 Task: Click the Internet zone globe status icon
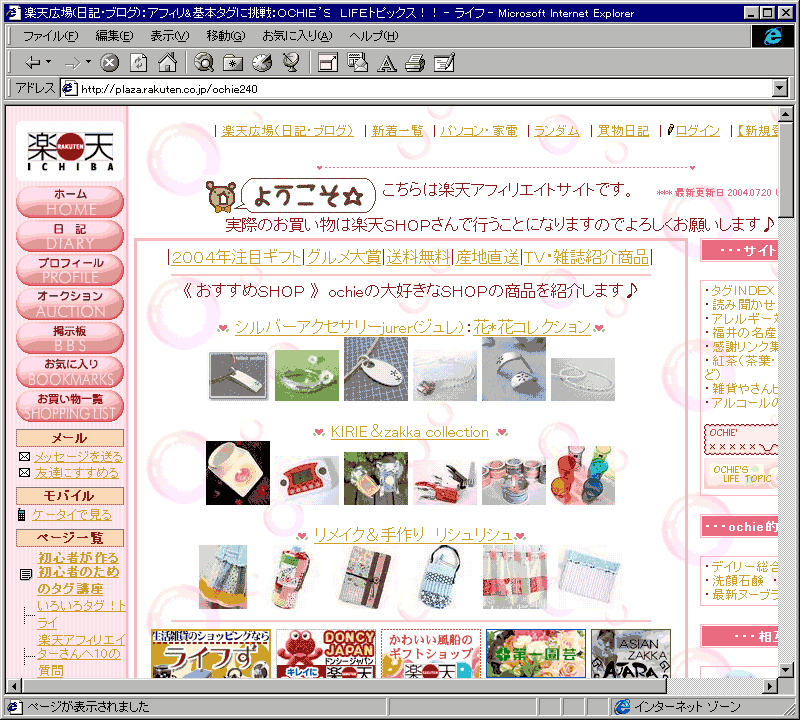622,706
